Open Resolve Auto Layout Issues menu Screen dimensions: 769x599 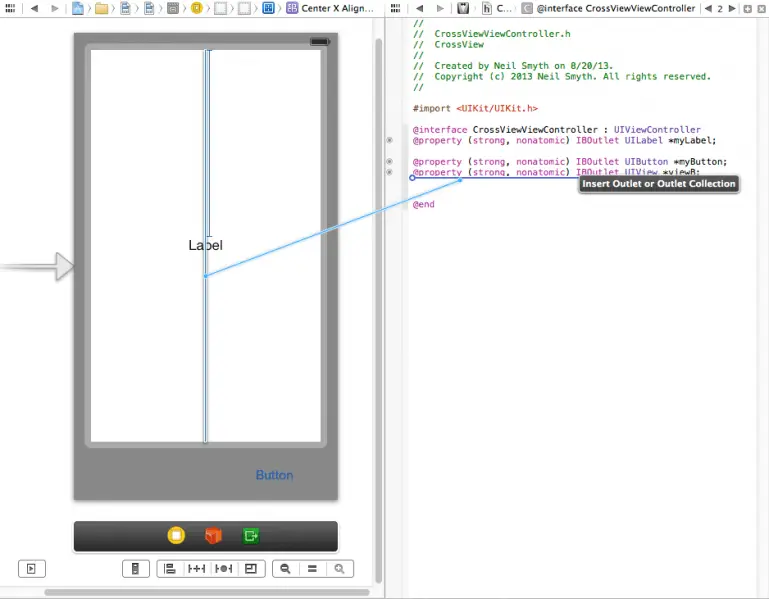click(x=223, y=569)
